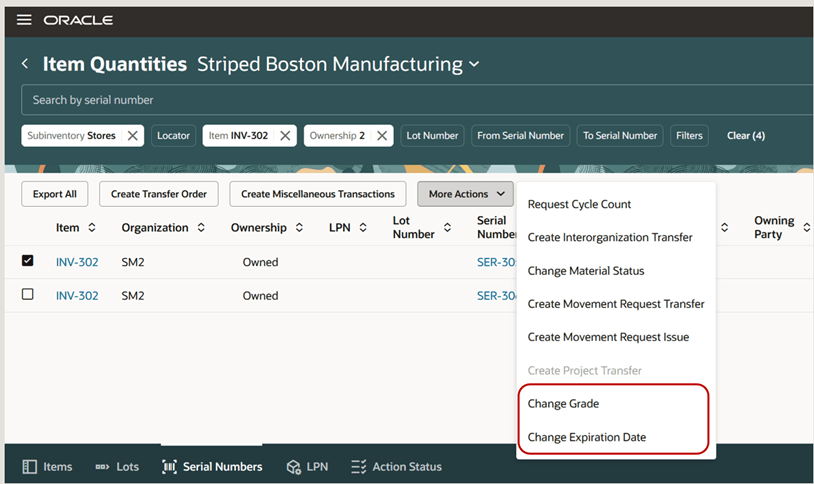Sort by the Ownership column

[299, 227]
